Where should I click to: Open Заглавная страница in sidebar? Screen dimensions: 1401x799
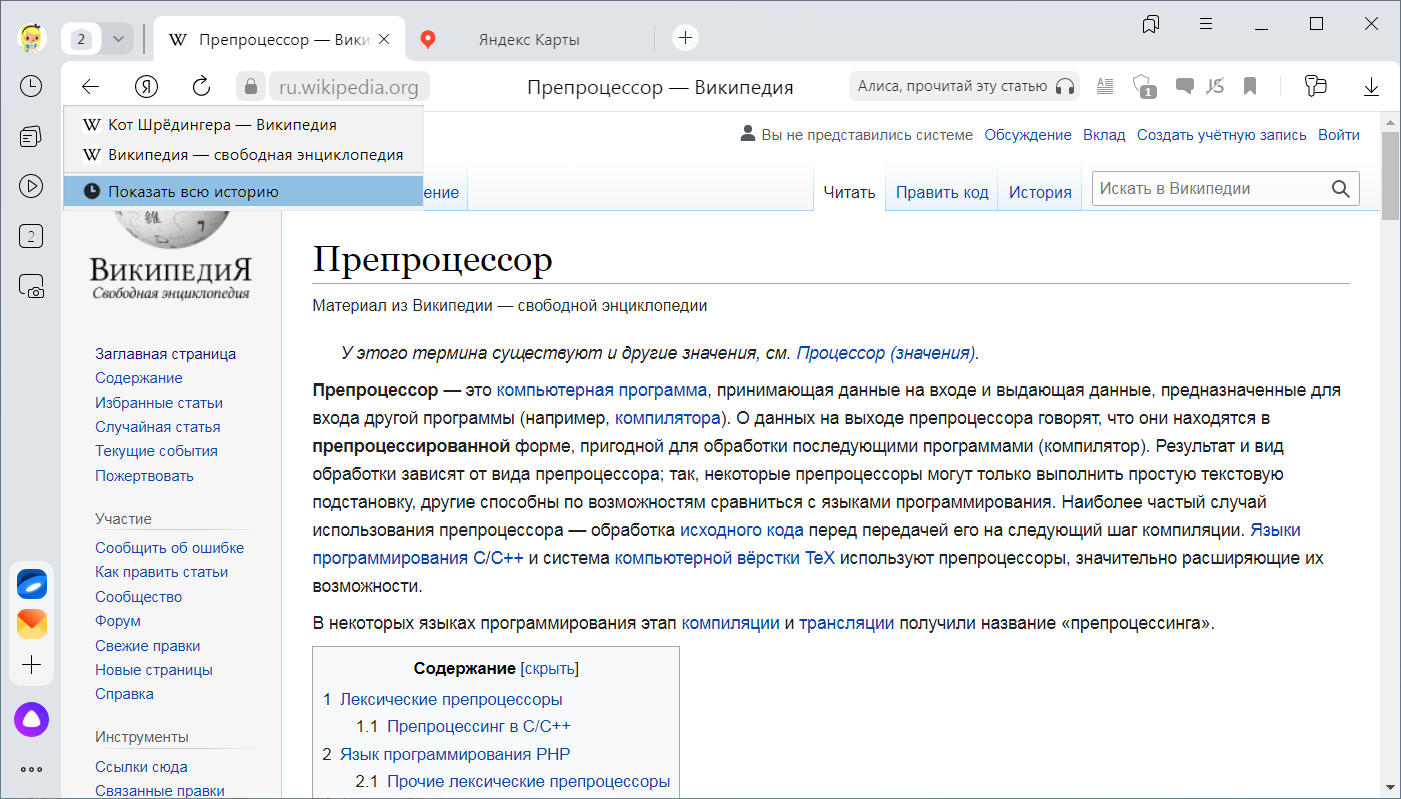pyautogui.click(x=166, y=354)
